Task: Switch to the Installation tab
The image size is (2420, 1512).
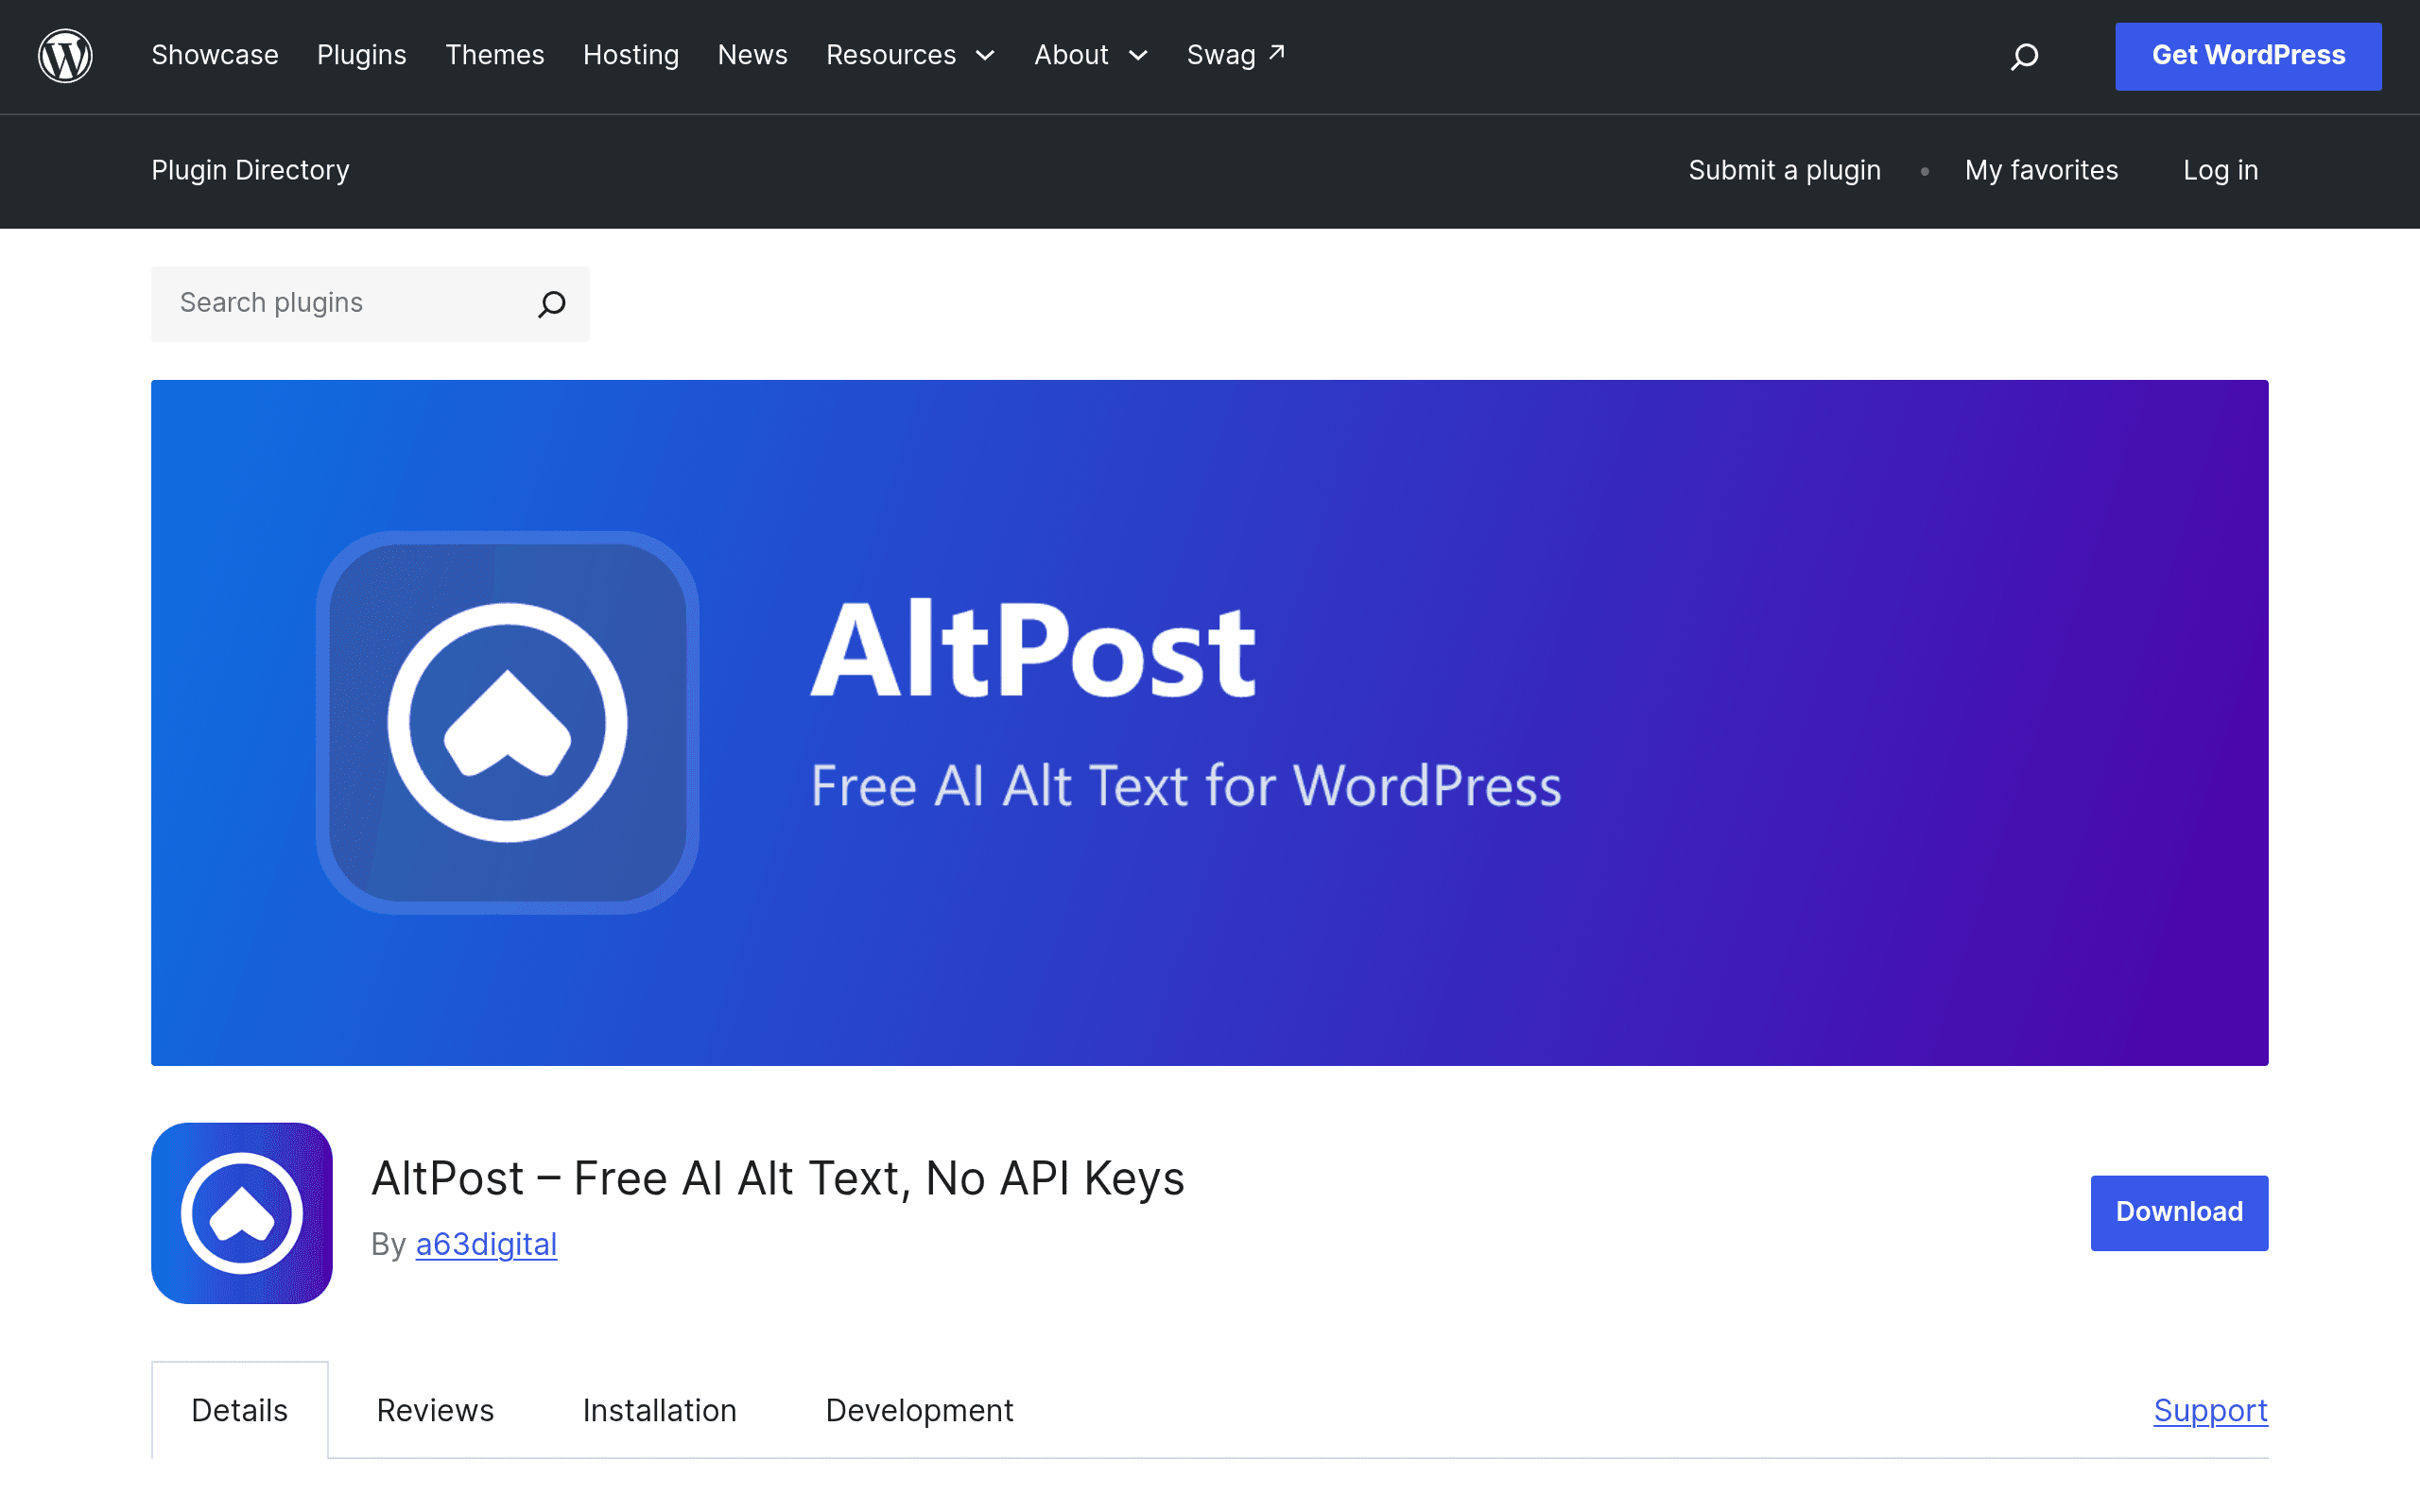Action: [x=660, y=1410]
